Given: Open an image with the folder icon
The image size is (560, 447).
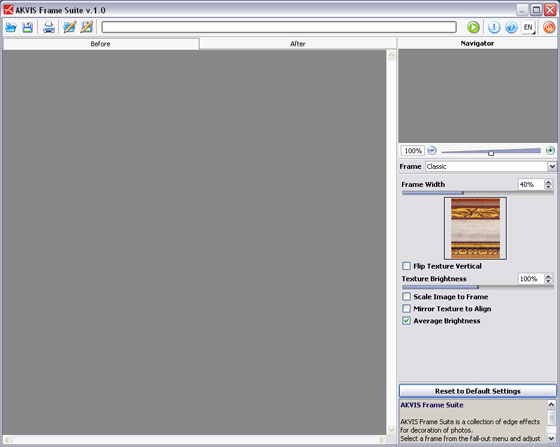Looking at the screenshot, I should (x=11, y=27).
